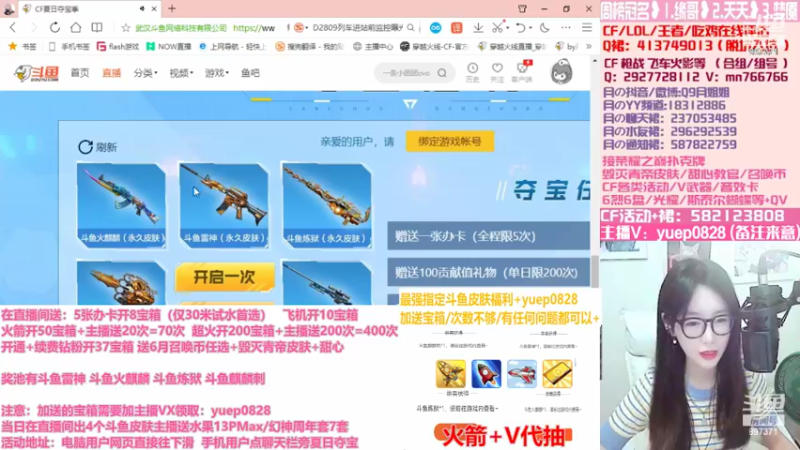
Task: Select the 斗鱼炼狱 skin card
Action: pos(327,206)
